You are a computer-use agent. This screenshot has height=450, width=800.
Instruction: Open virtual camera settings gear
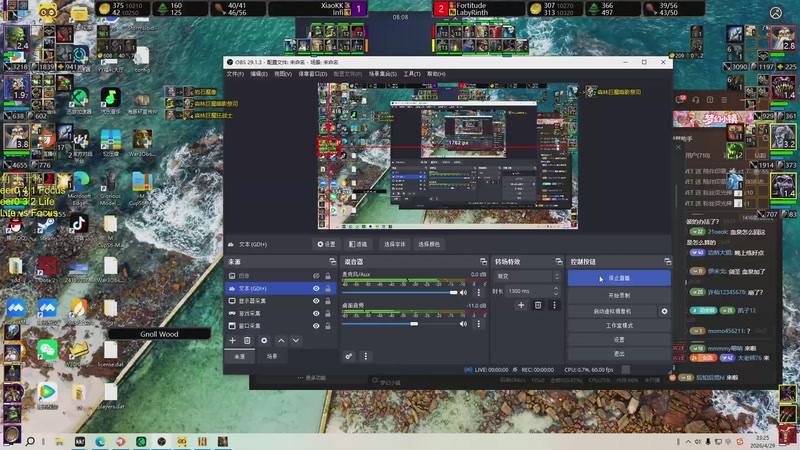[x=664, y=311]
